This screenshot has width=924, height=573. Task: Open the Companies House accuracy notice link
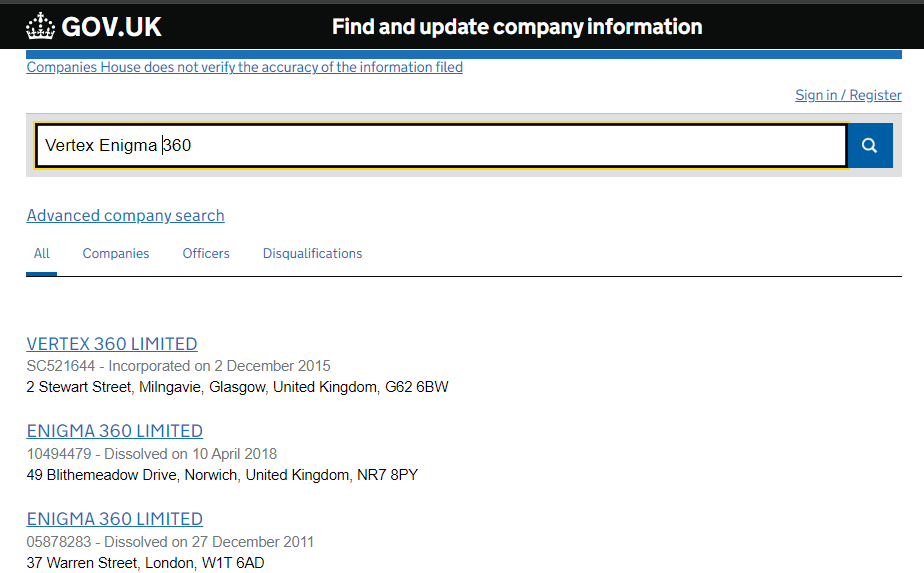pos(244,67)
